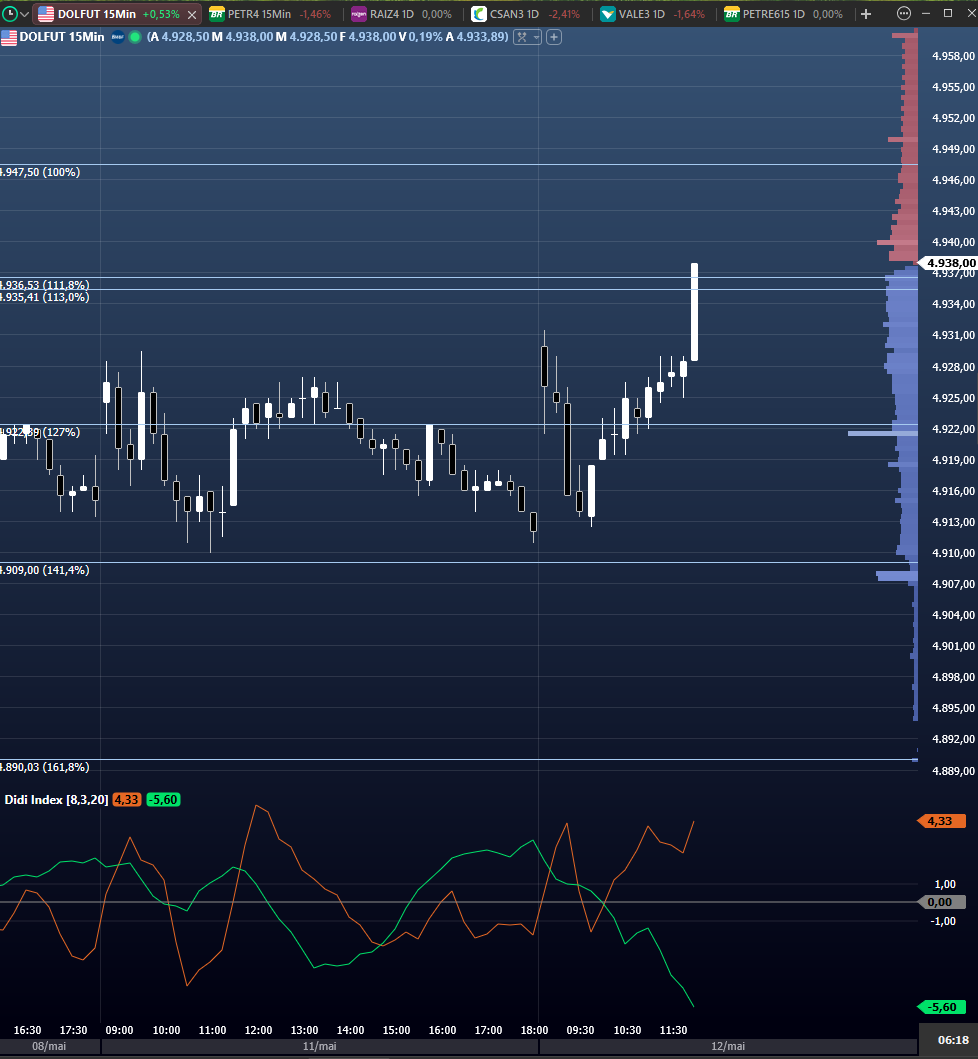Click the 11/mai date label on timeline
The image size is (978, 1059).
[319, 1046]
